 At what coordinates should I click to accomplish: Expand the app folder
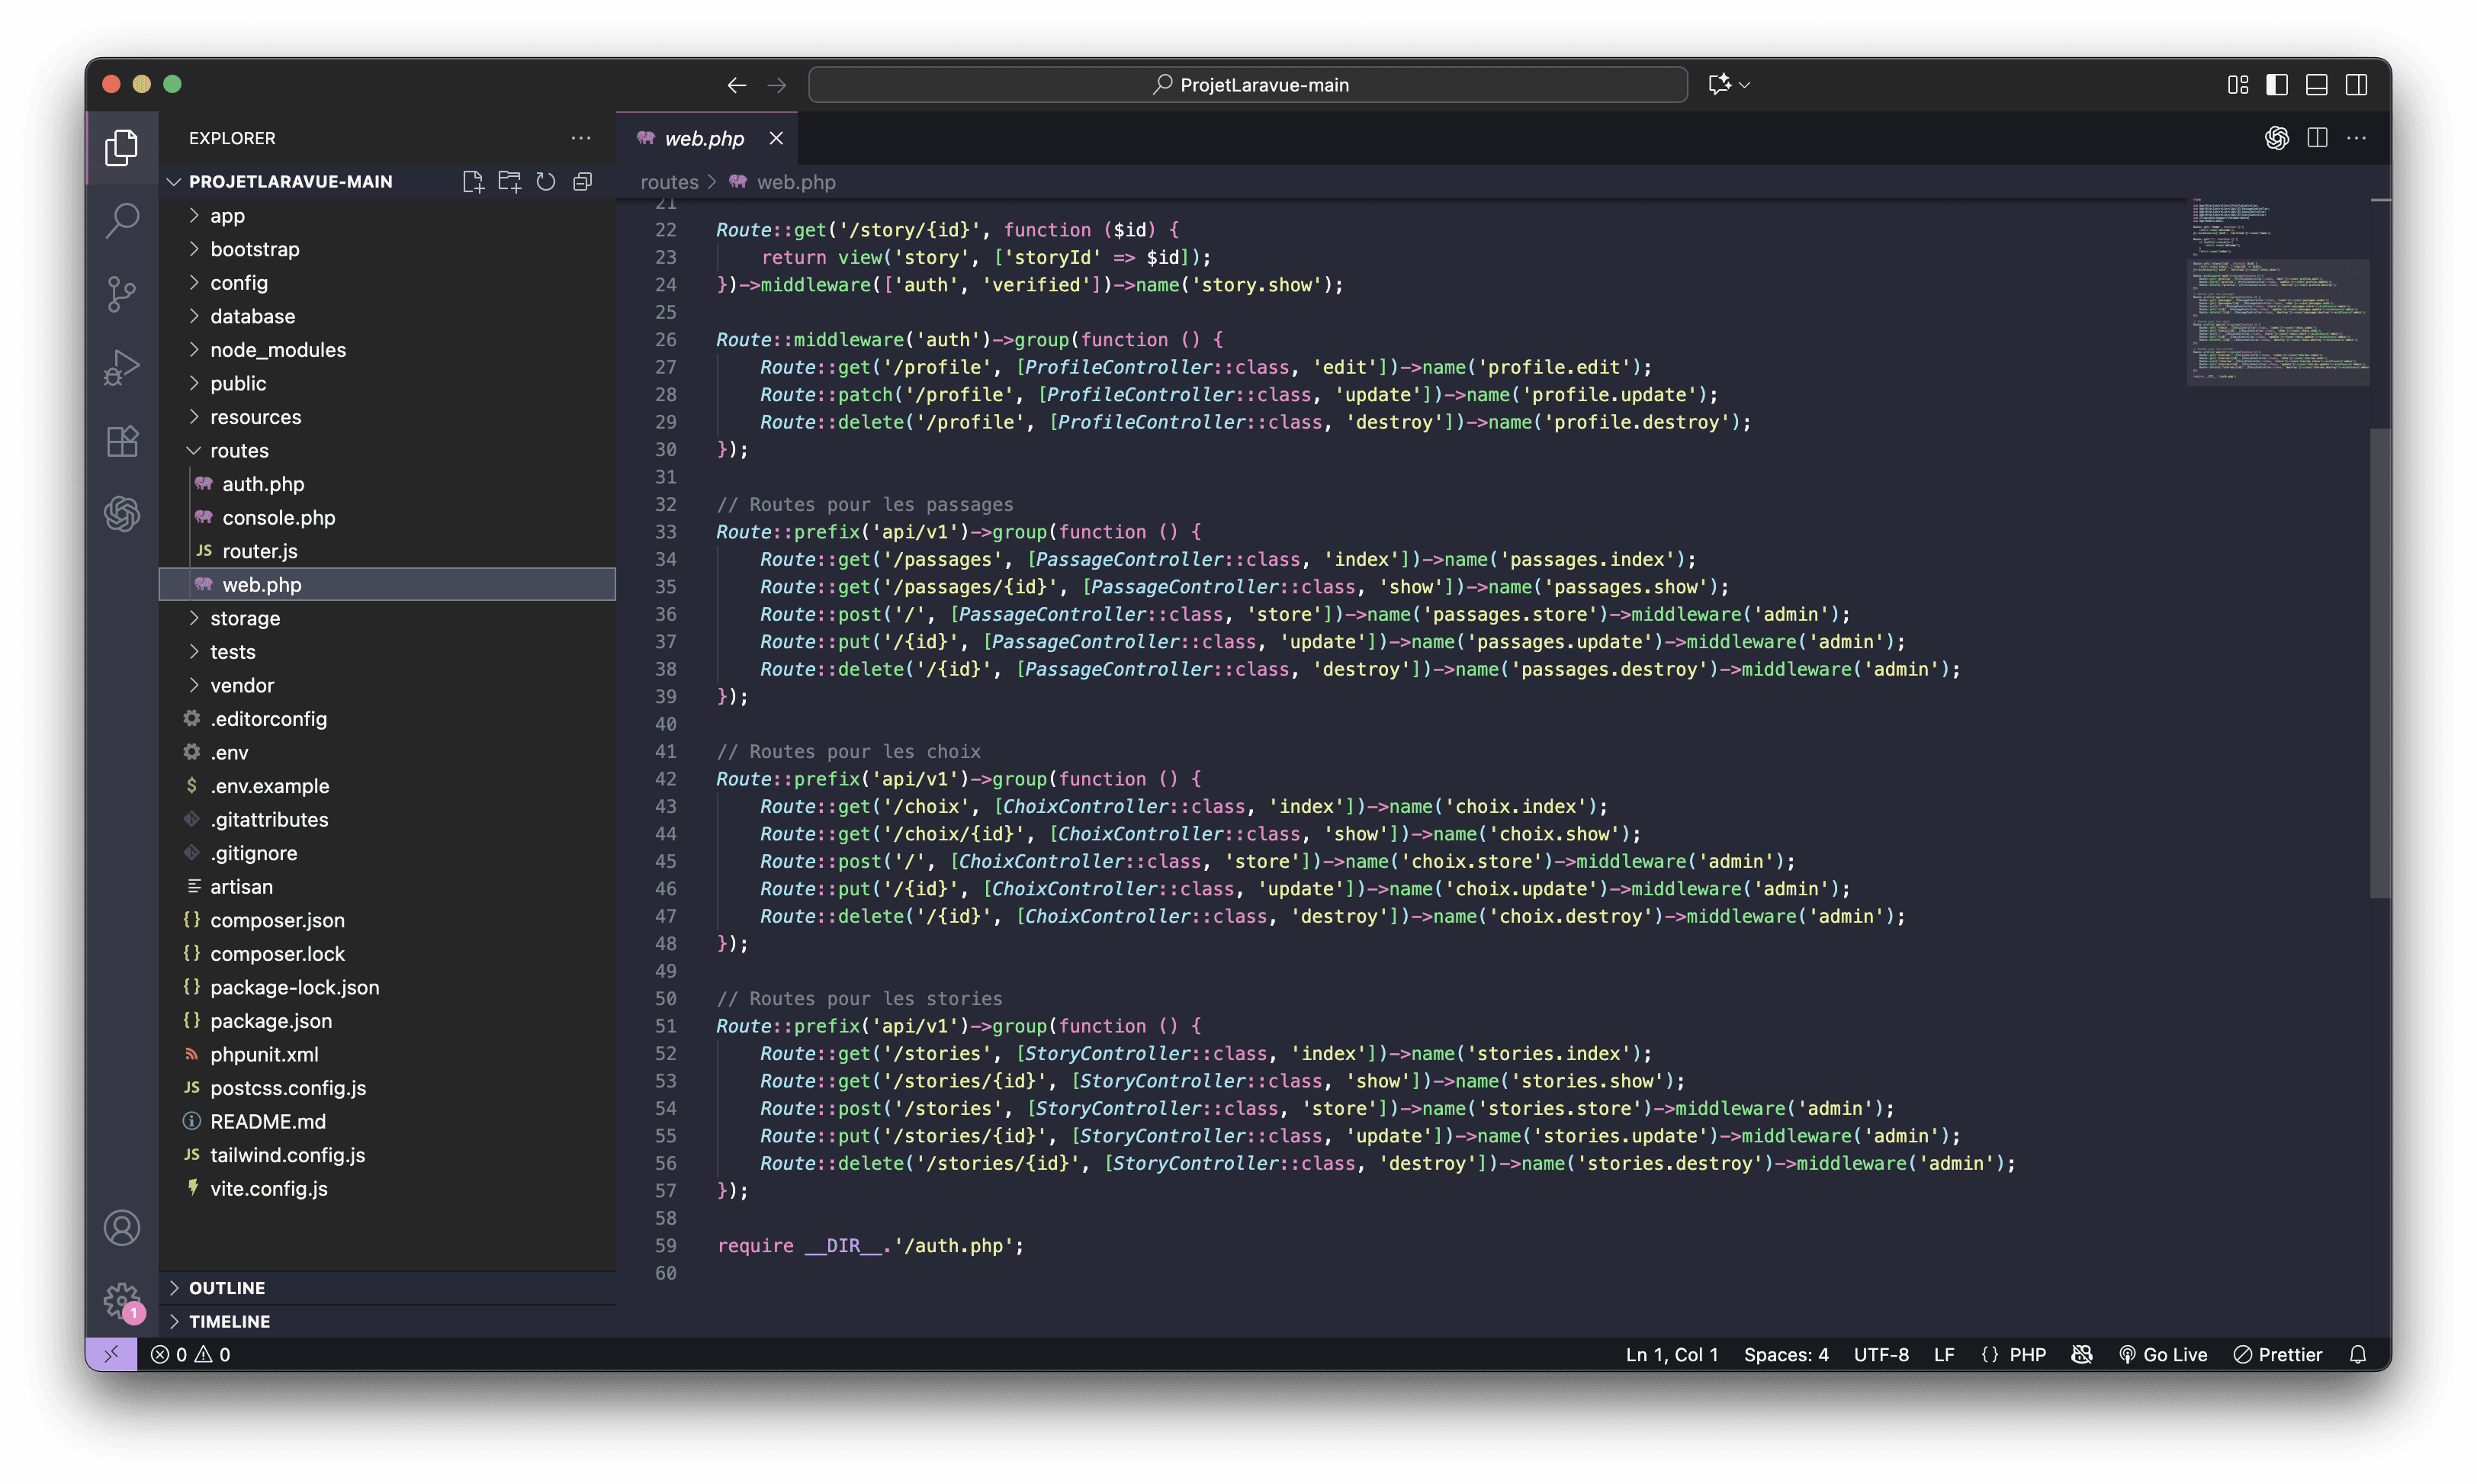(x=387, y=215)
